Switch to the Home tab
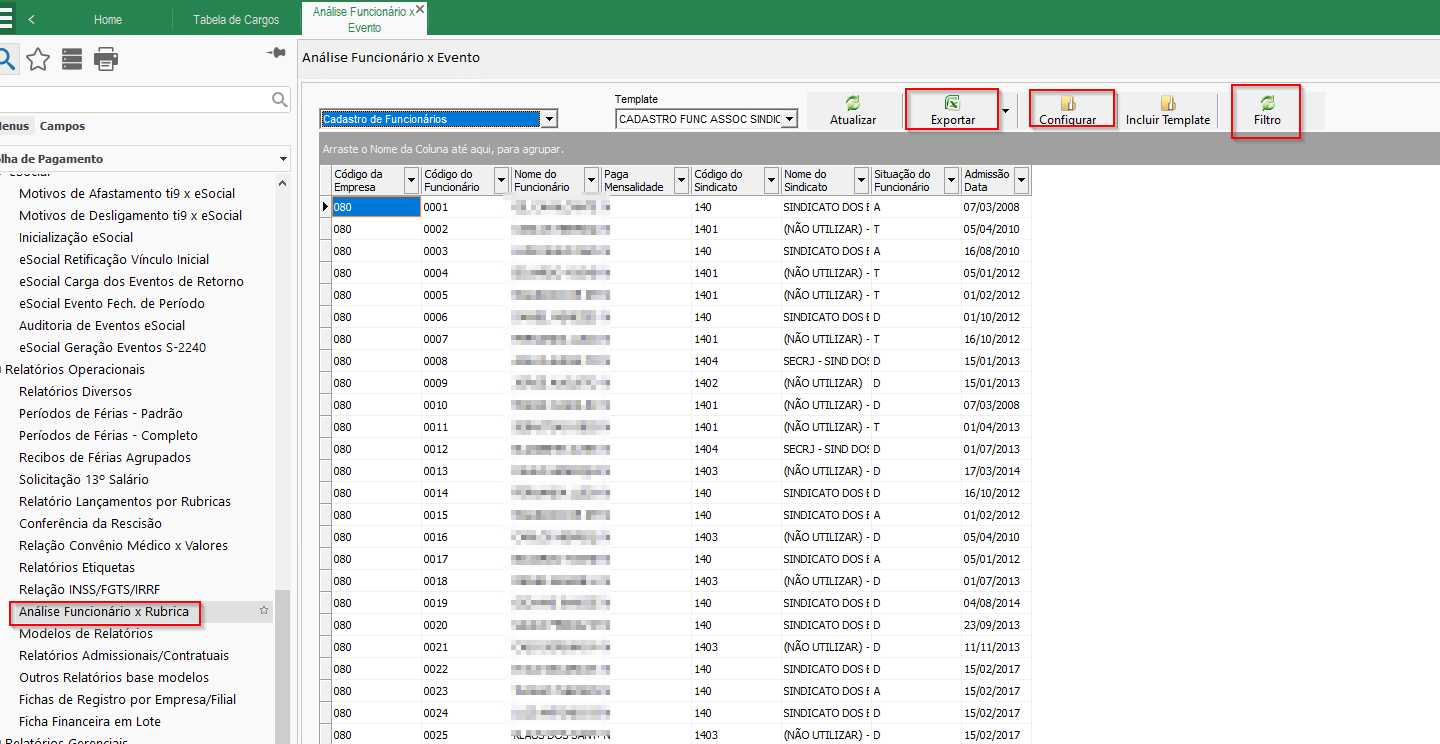The height and width of the screenshot is (744, 1440). point(108,20)
